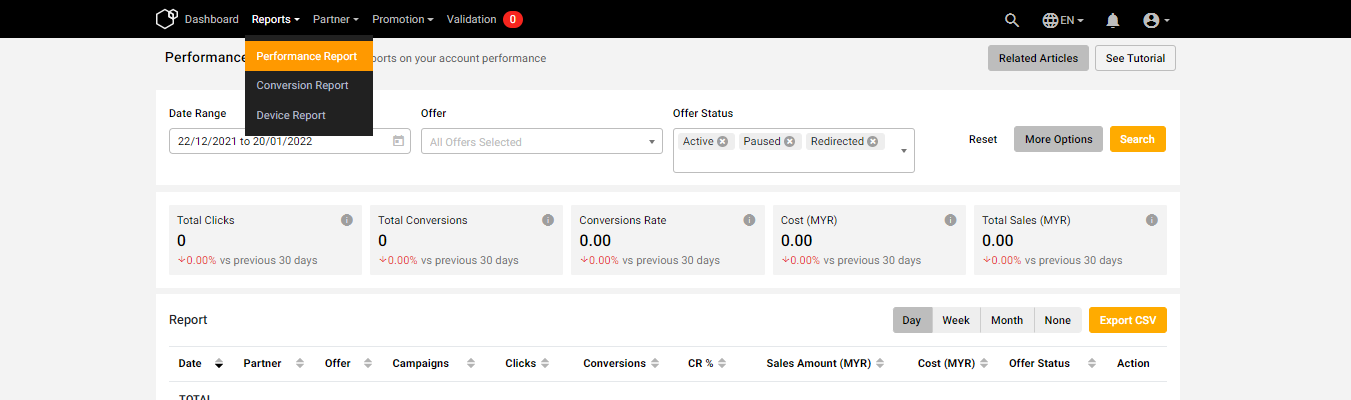Show info for Conversions Rate
1351x400 pixels.
point(749,220)
